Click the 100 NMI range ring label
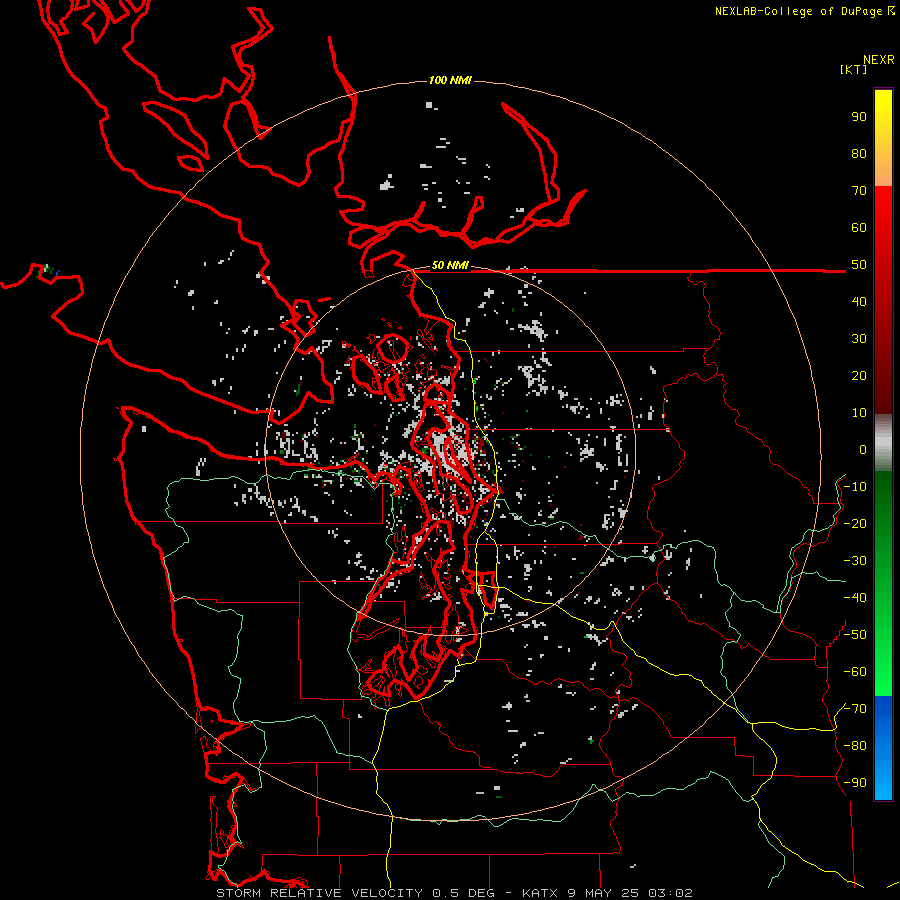 pyautogui.click(x=450, y=80)
